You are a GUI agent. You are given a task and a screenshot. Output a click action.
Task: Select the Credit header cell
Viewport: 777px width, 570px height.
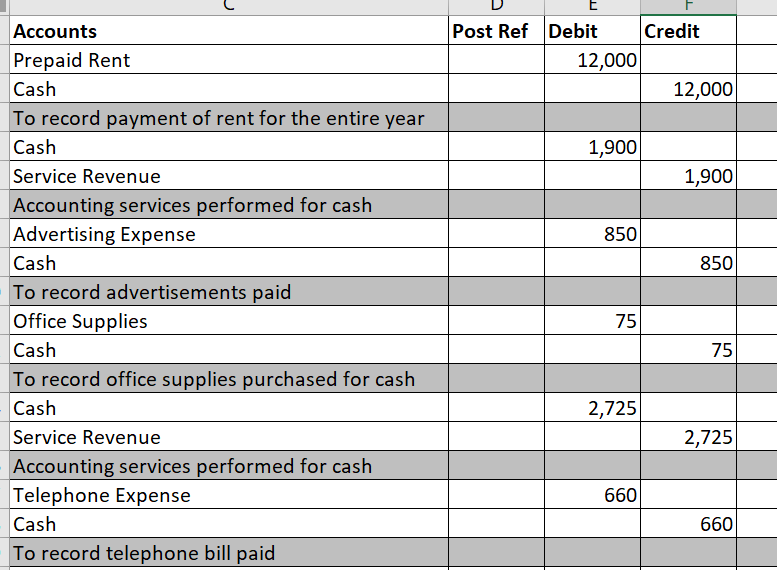coord(688,31)
